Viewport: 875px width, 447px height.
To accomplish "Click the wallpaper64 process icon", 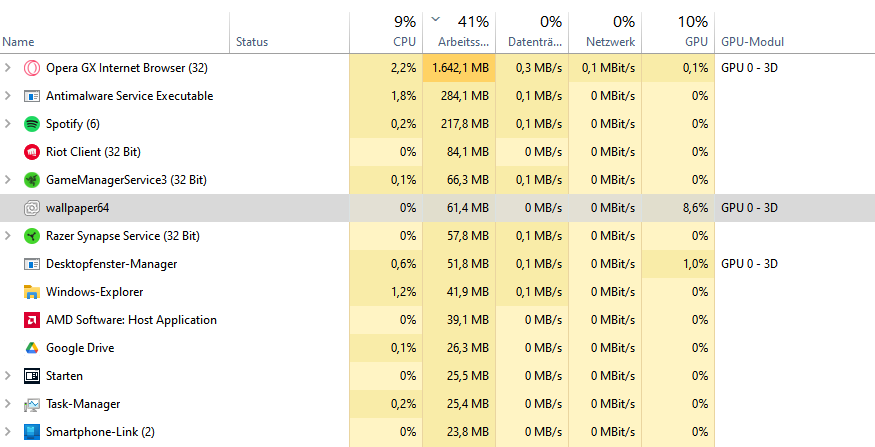I will 32,208.
